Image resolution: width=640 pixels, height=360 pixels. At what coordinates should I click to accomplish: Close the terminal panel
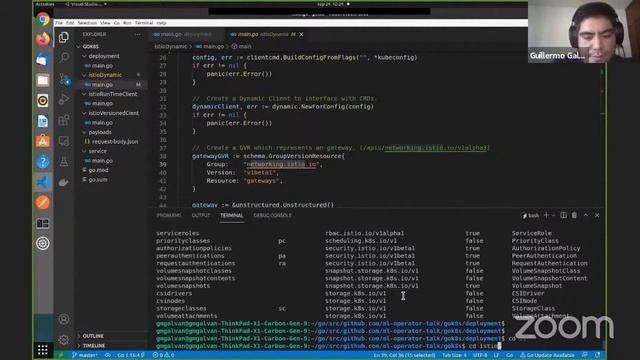pos(597,215)
